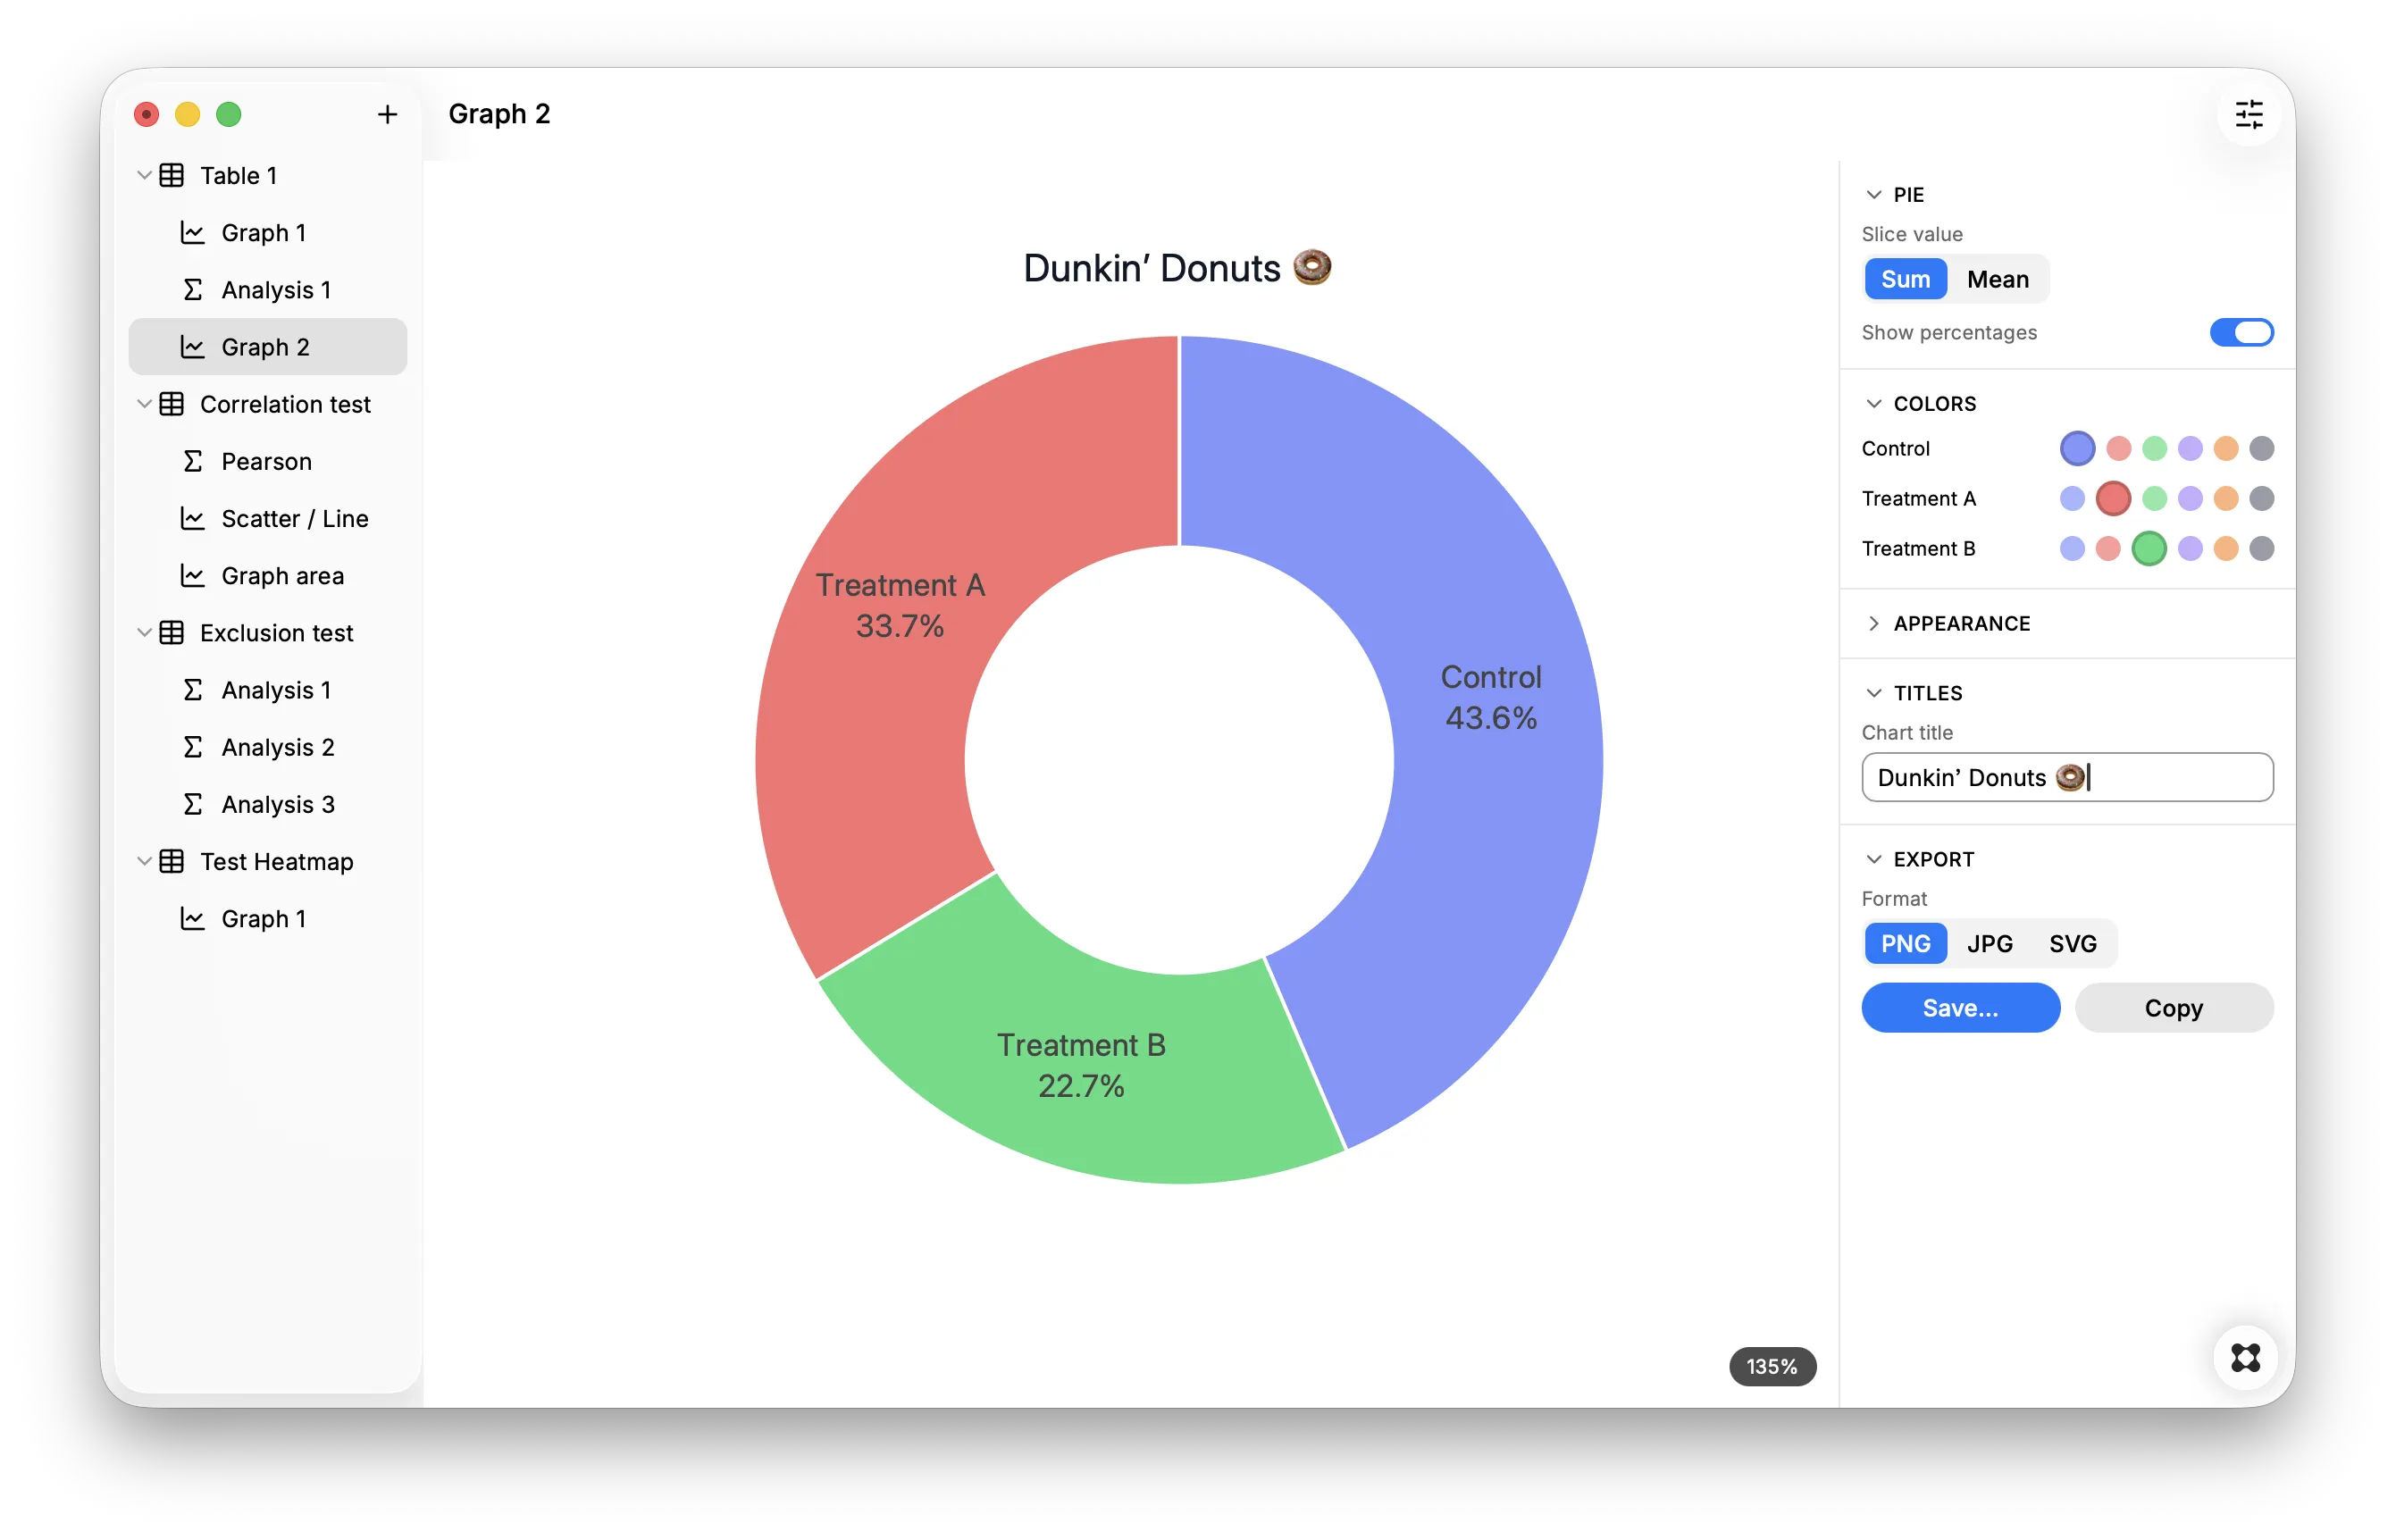The image size is (2396, 1540).
Task: Expand the APPEARANCE section
Action: point(1874,624)
